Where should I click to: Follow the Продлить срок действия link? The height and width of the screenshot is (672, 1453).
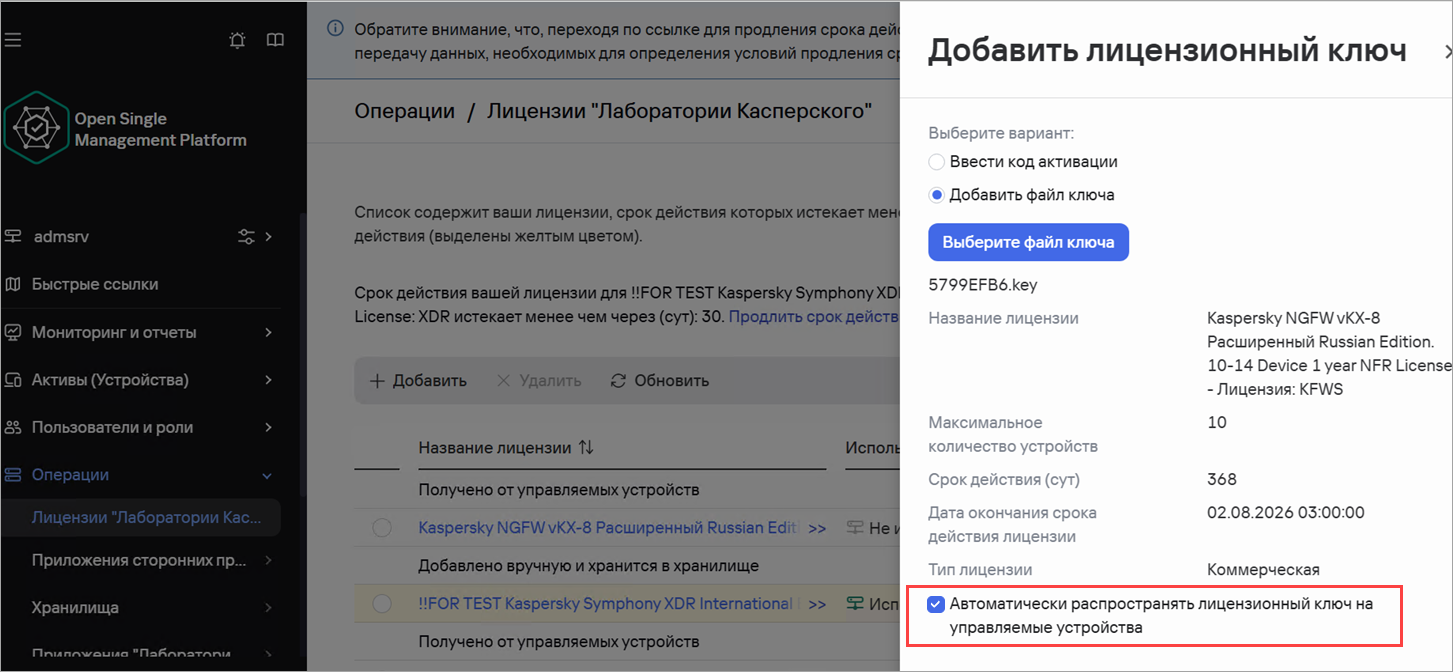(814, 317)
